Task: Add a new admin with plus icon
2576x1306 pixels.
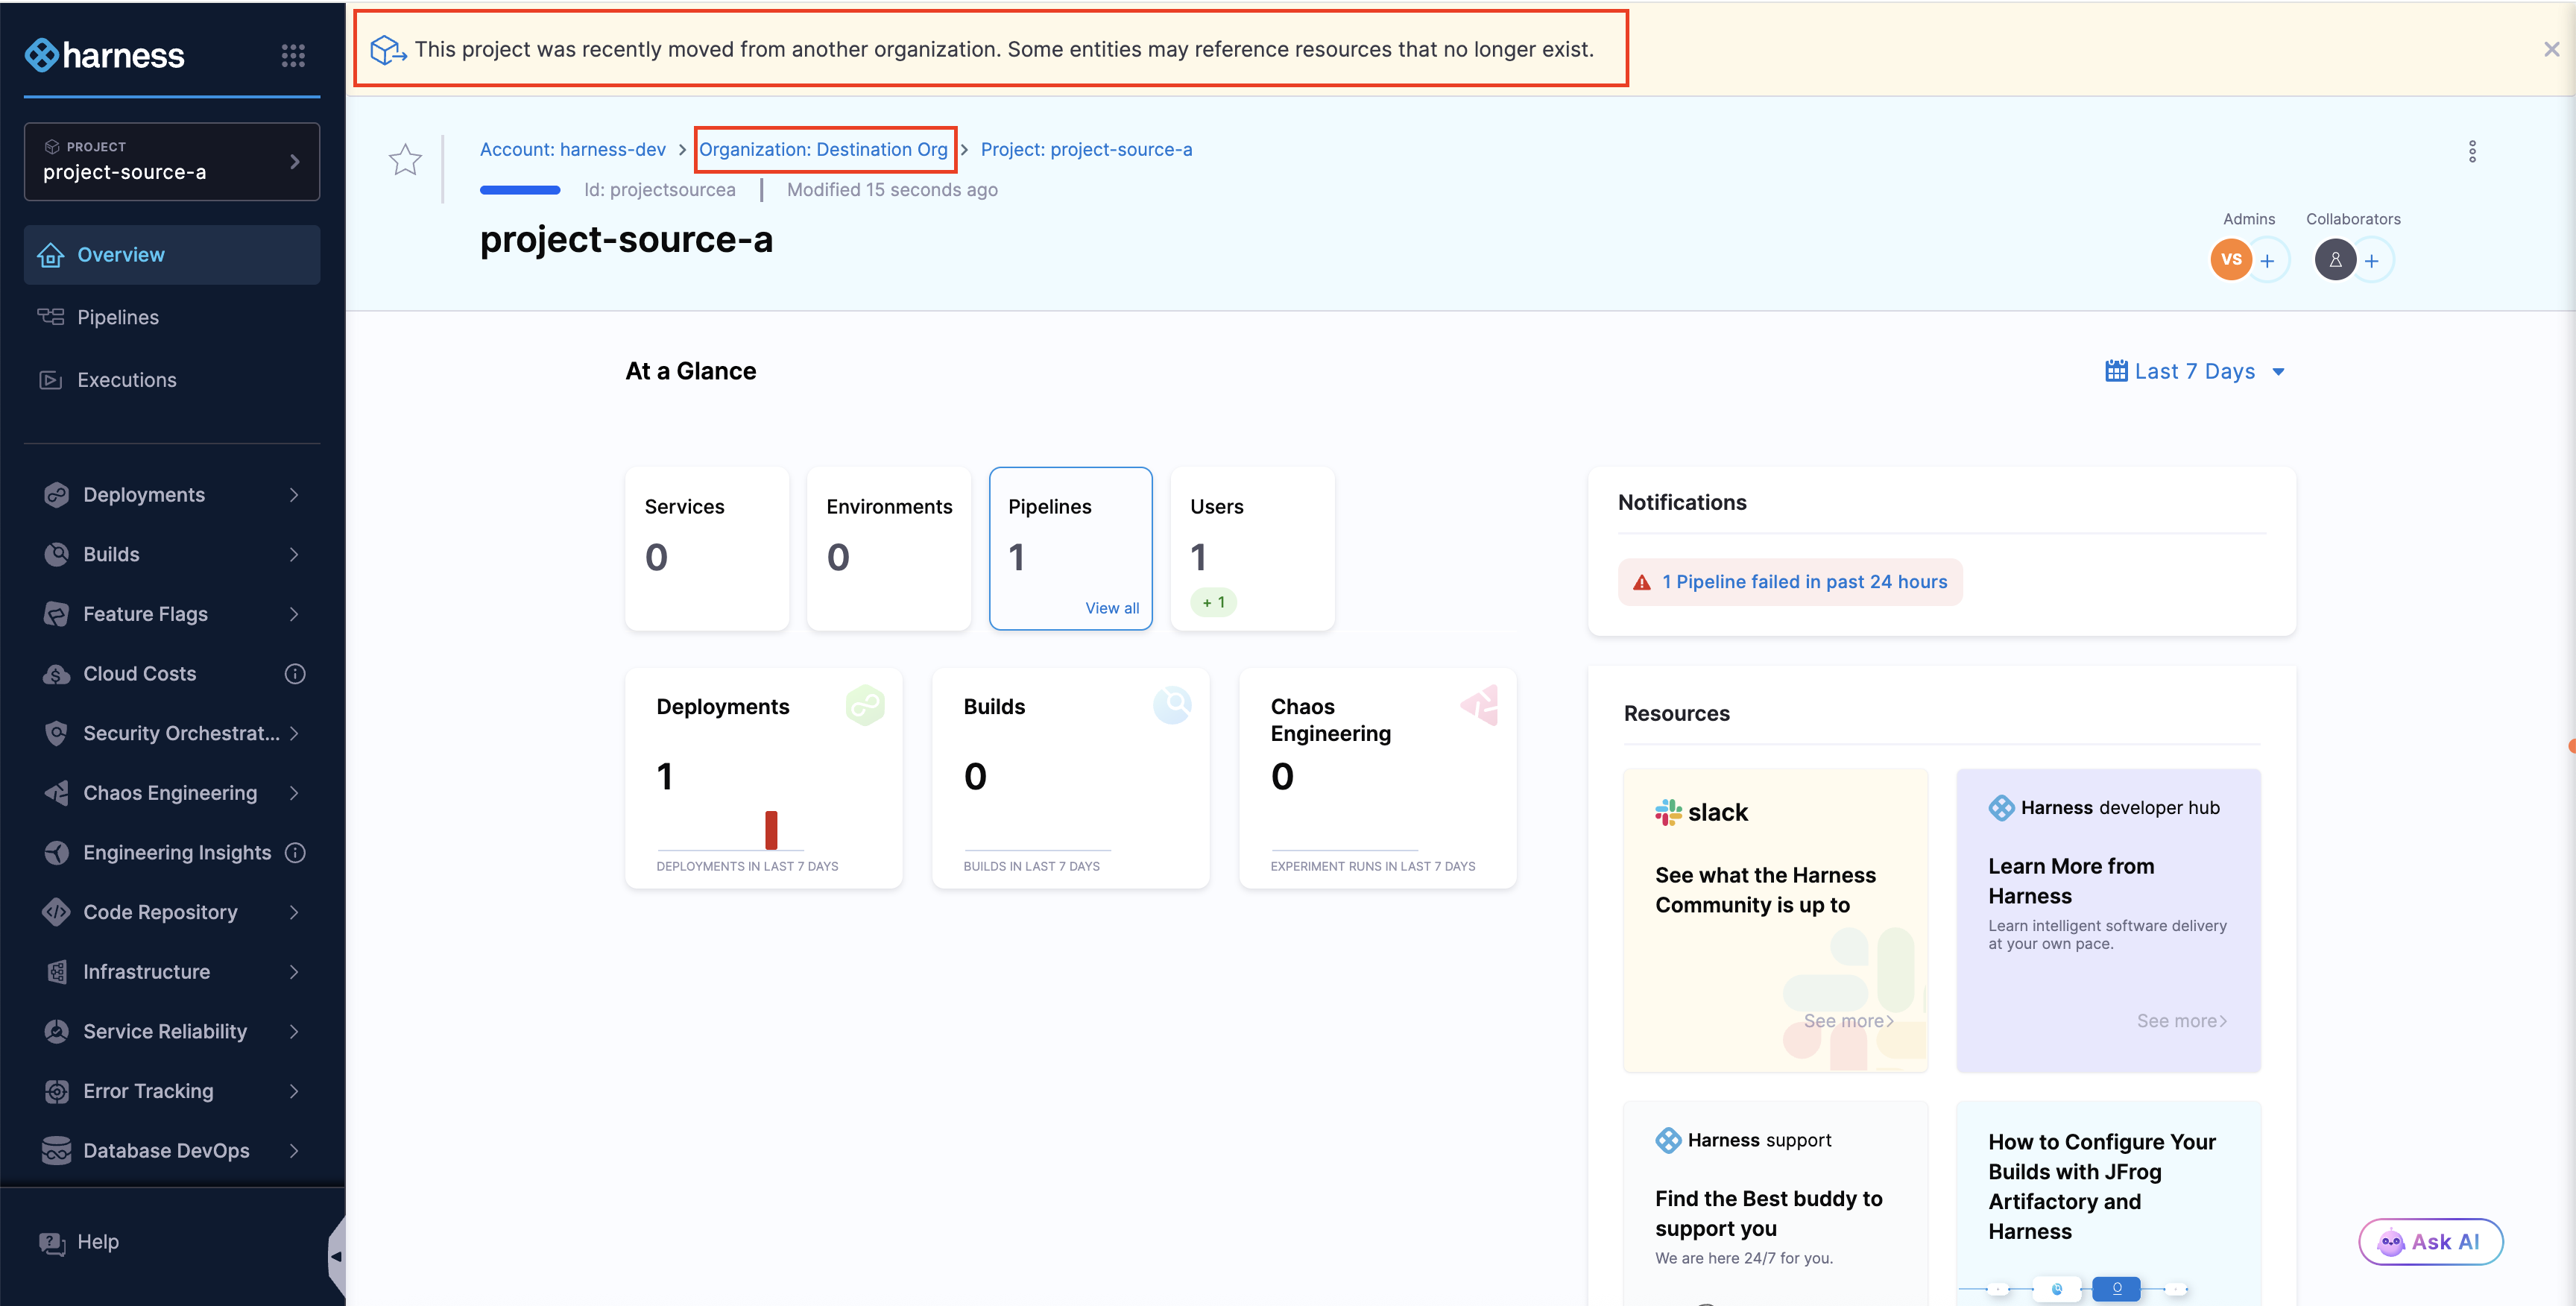Action: (2267, 261)
